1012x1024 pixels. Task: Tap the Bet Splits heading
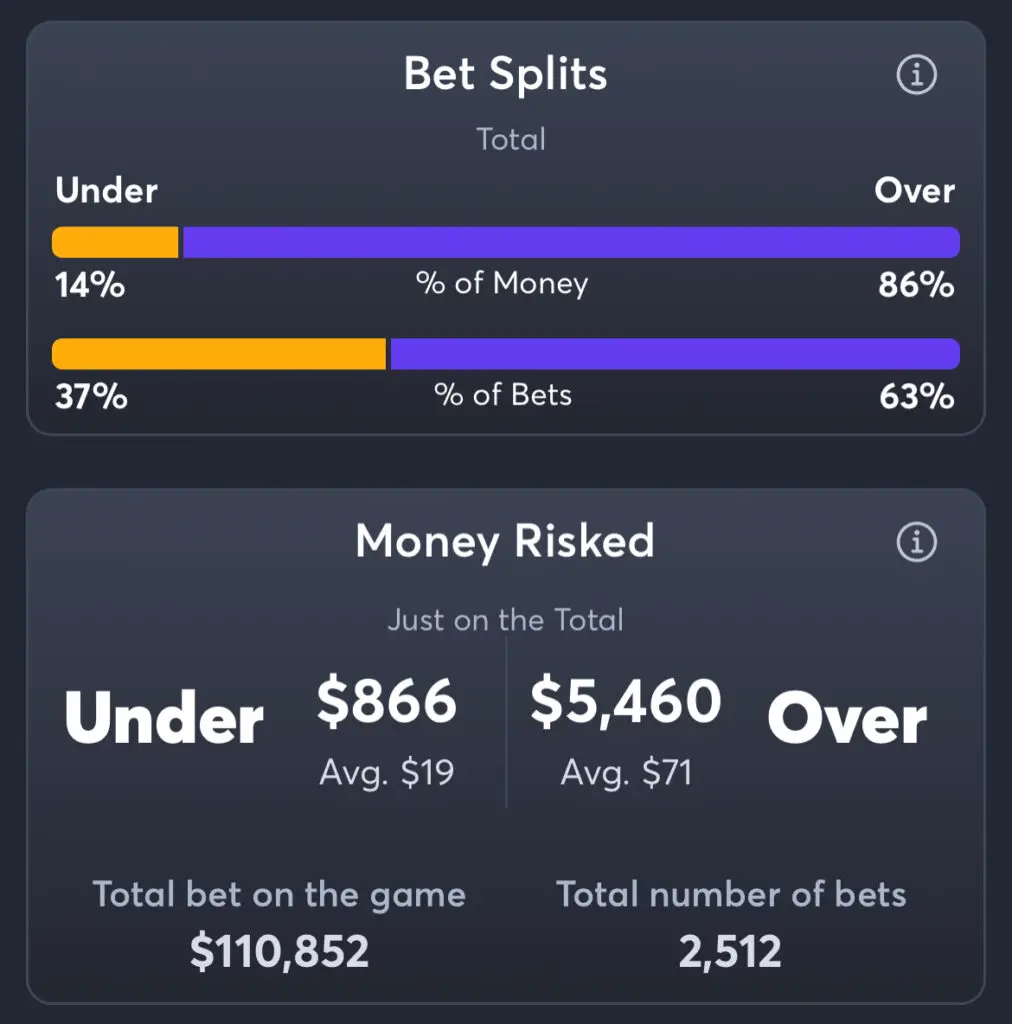[x=505, y=74]
